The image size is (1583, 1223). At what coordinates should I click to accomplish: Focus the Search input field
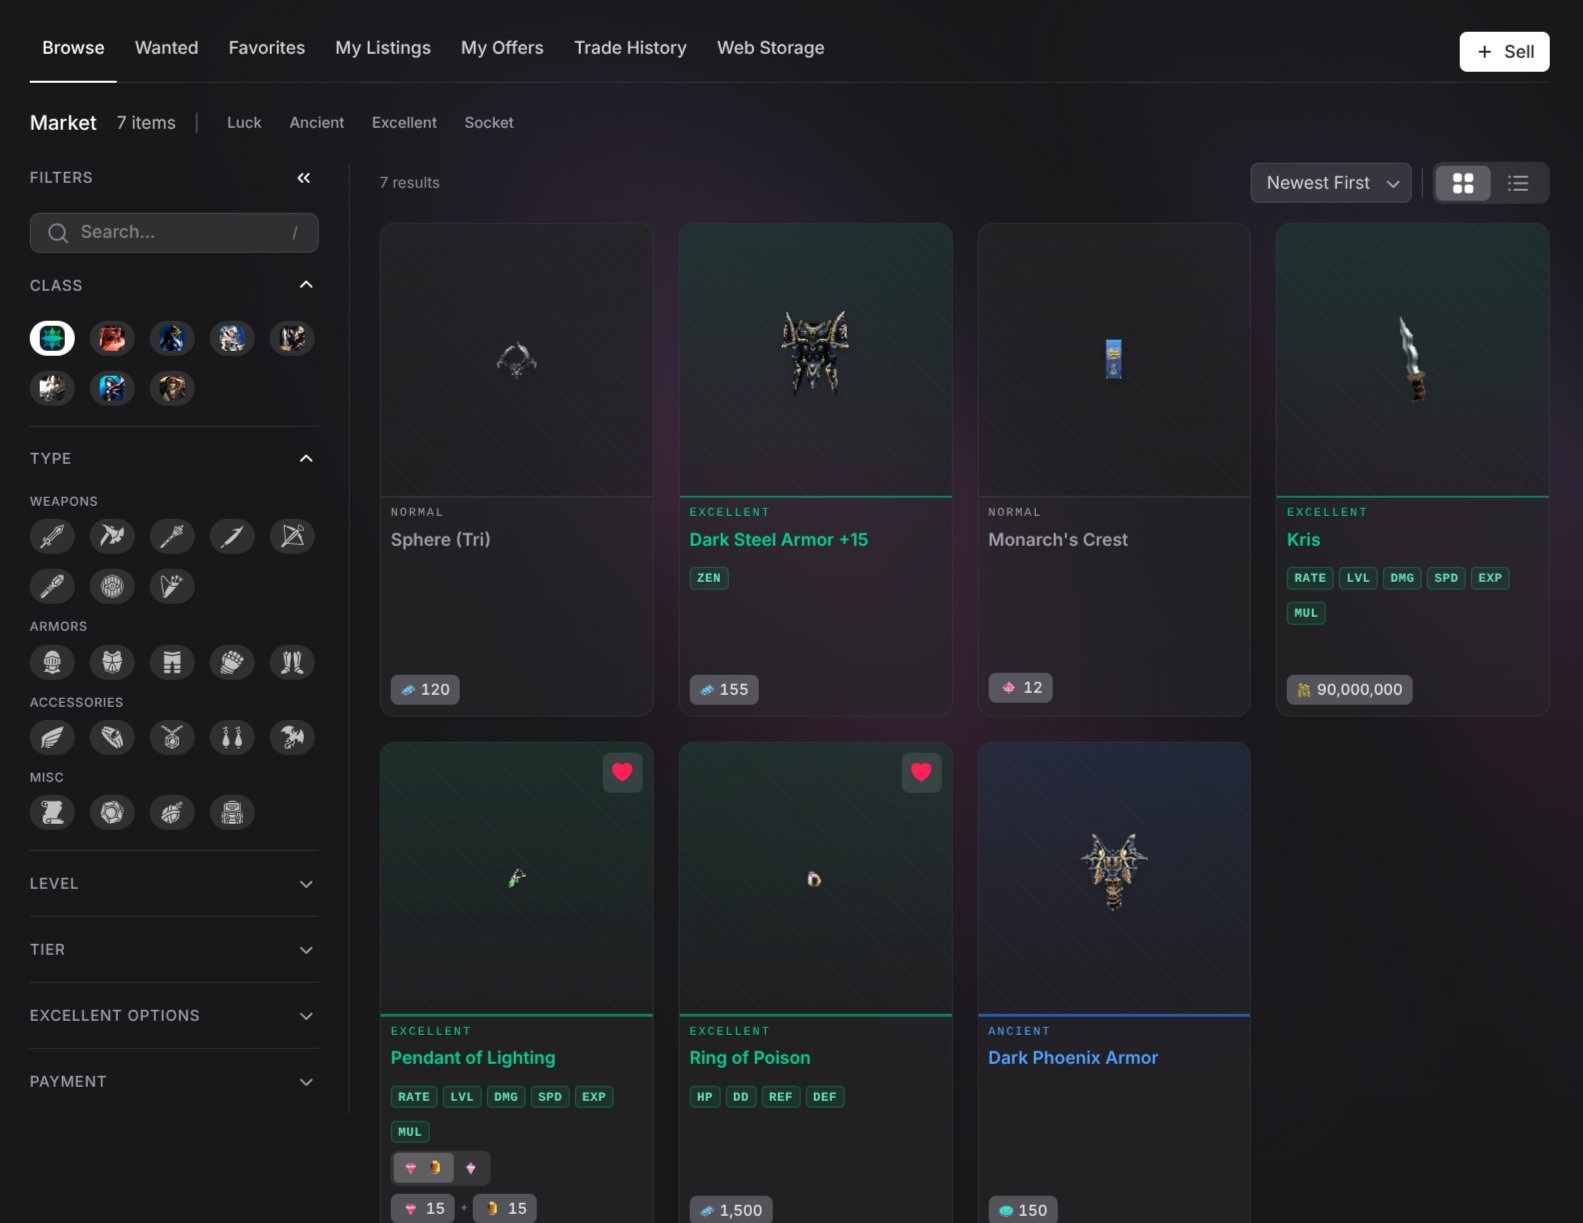[x=174, y=233]
